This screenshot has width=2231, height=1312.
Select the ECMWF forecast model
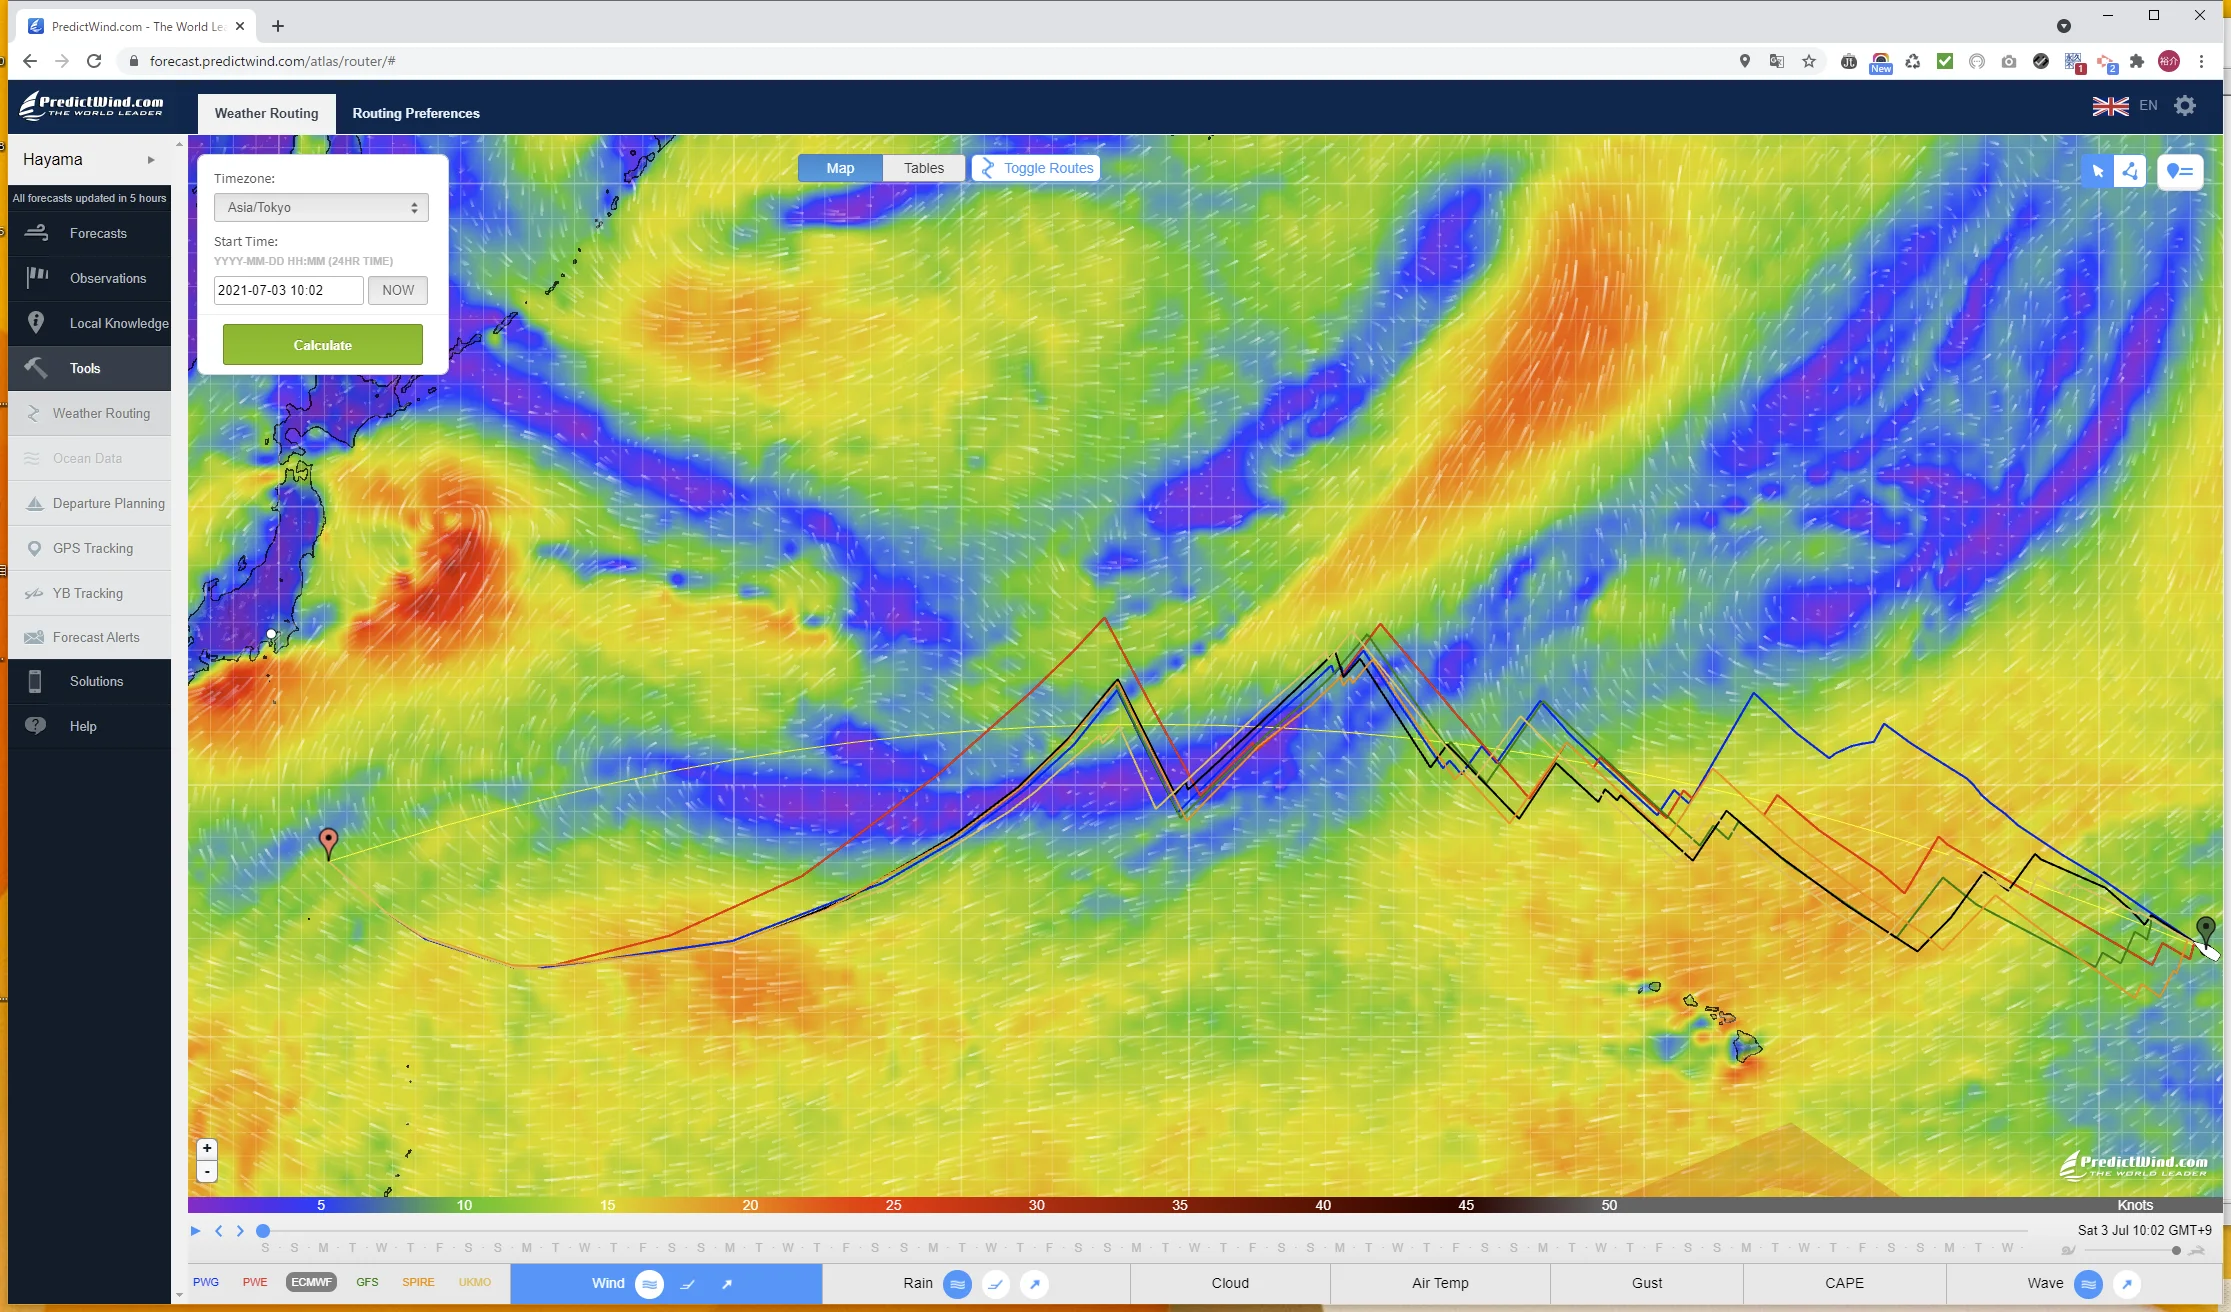point(311,1282)
